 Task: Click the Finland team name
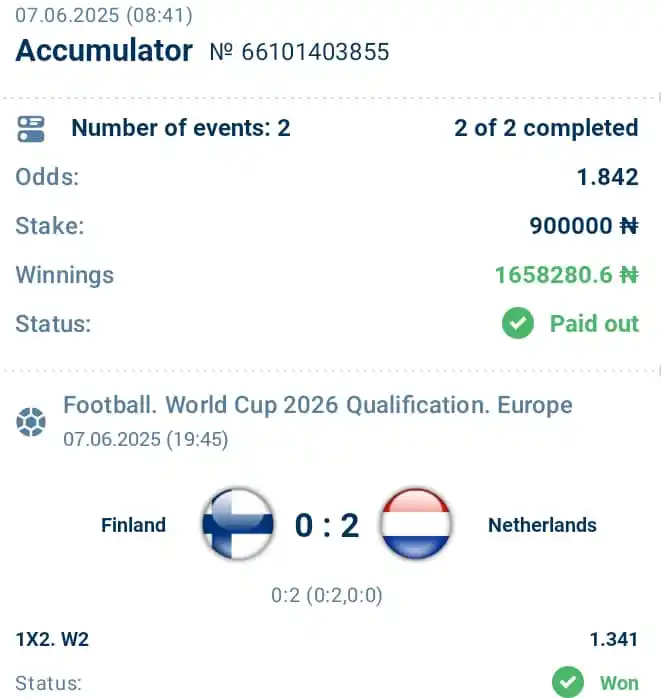pyautogui.click(x=134, y=525)
